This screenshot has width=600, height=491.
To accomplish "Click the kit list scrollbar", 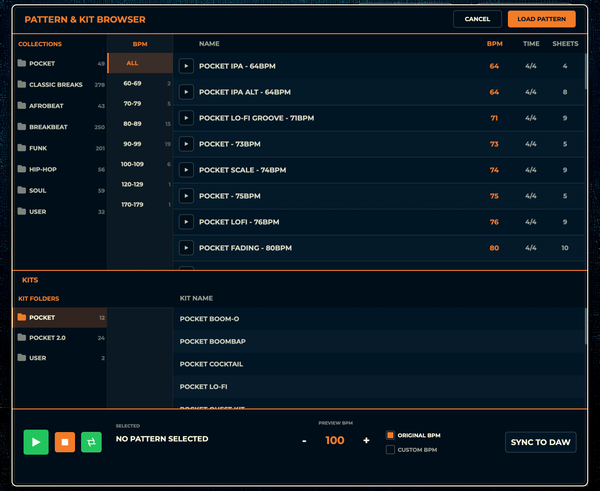I will (x=586, y=326).
